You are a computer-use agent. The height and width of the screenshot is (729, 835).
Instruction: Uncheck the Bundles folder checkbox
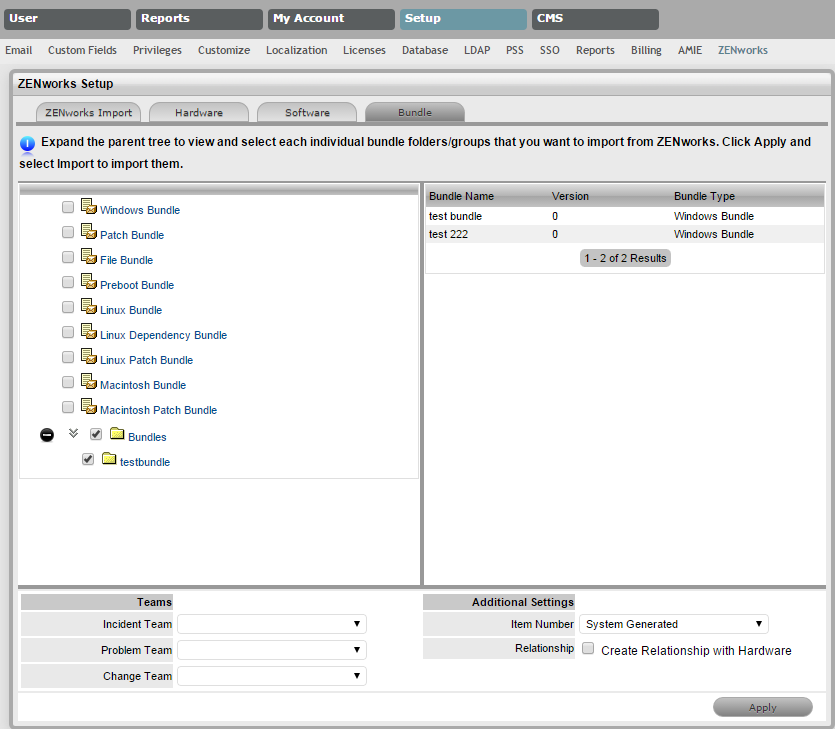96,435
